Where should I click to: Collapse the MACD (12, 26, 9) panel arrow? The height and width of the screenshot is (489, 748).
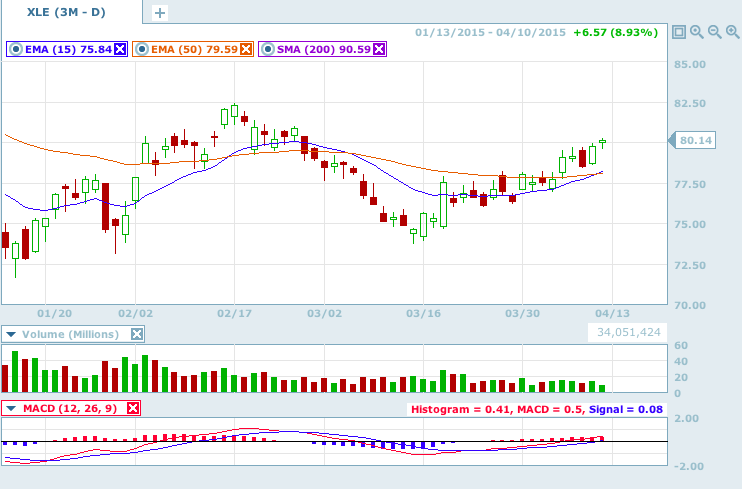11,408
